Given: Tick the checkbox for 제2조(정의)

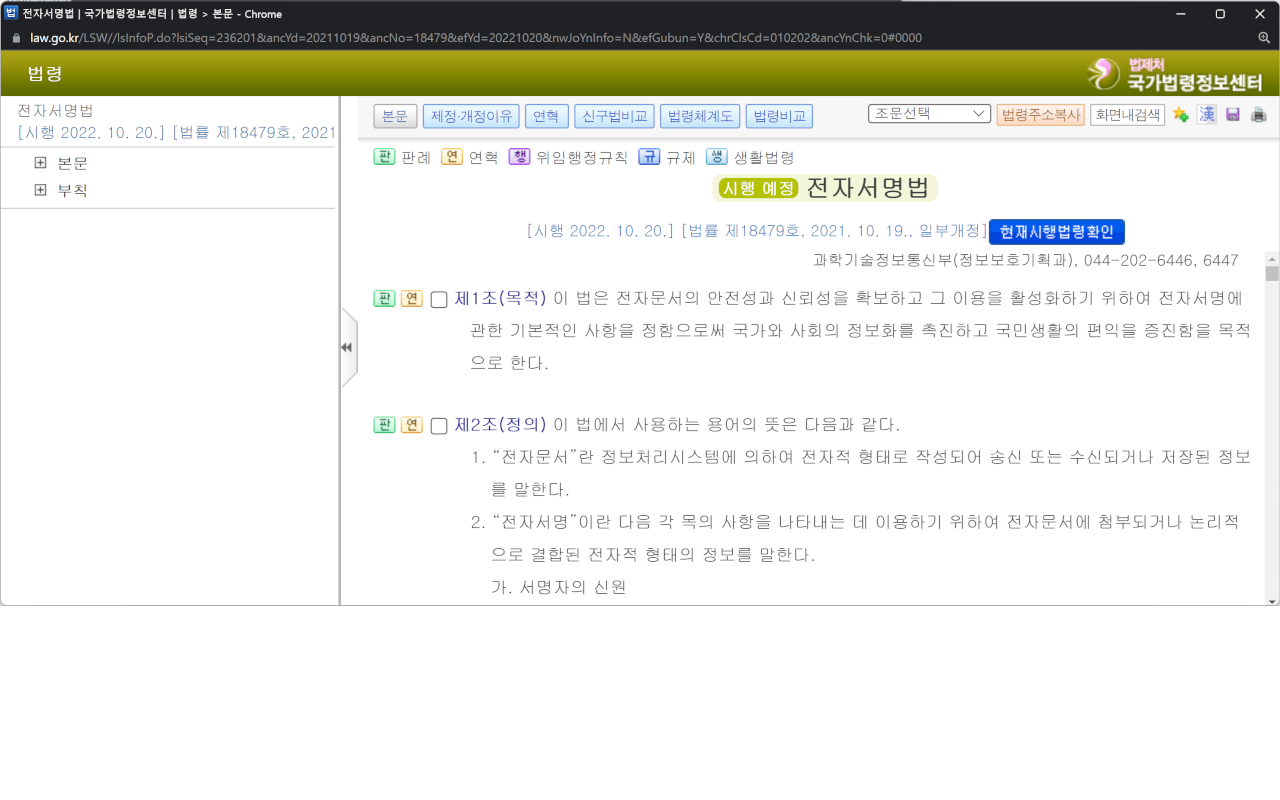Looking at the screenshot, I should click(439, 426).
